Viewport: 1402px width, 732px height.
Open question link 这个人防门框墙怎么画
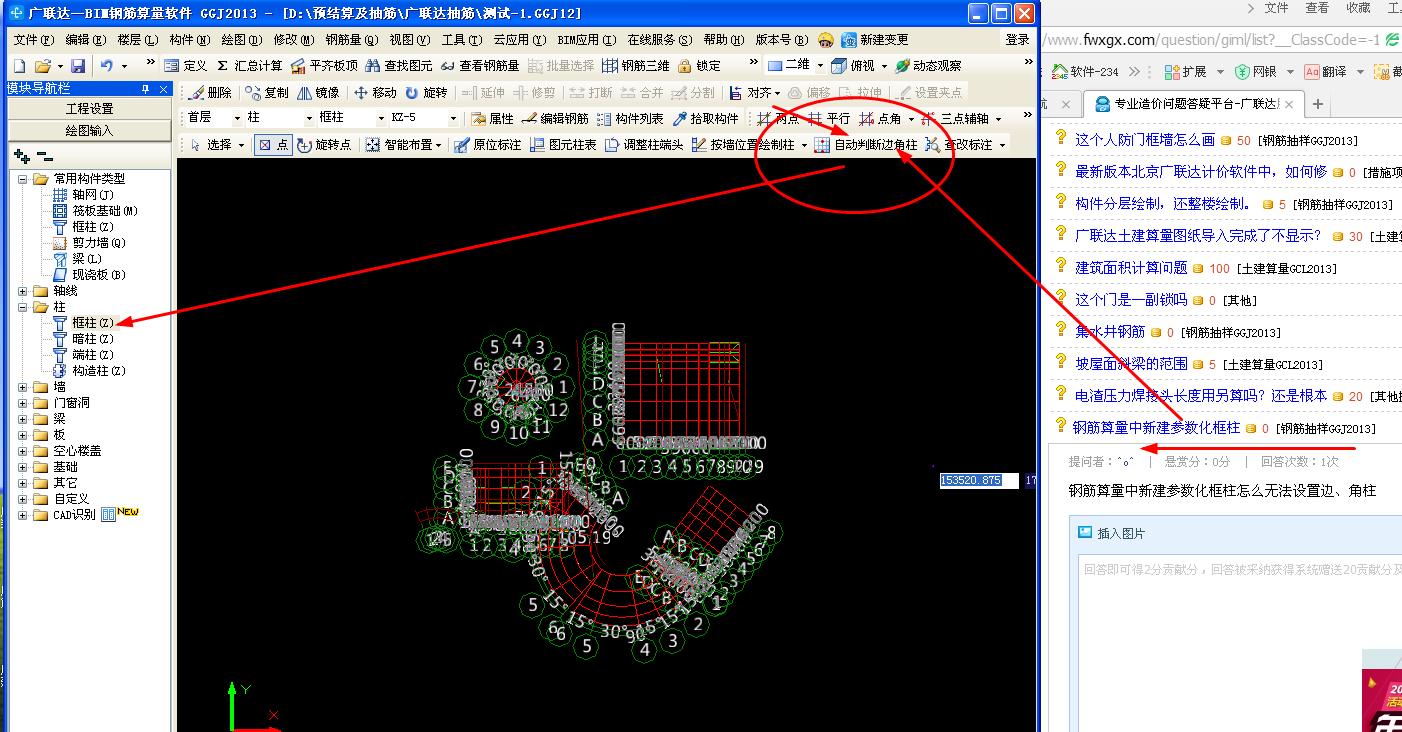tap(1145, 140)
